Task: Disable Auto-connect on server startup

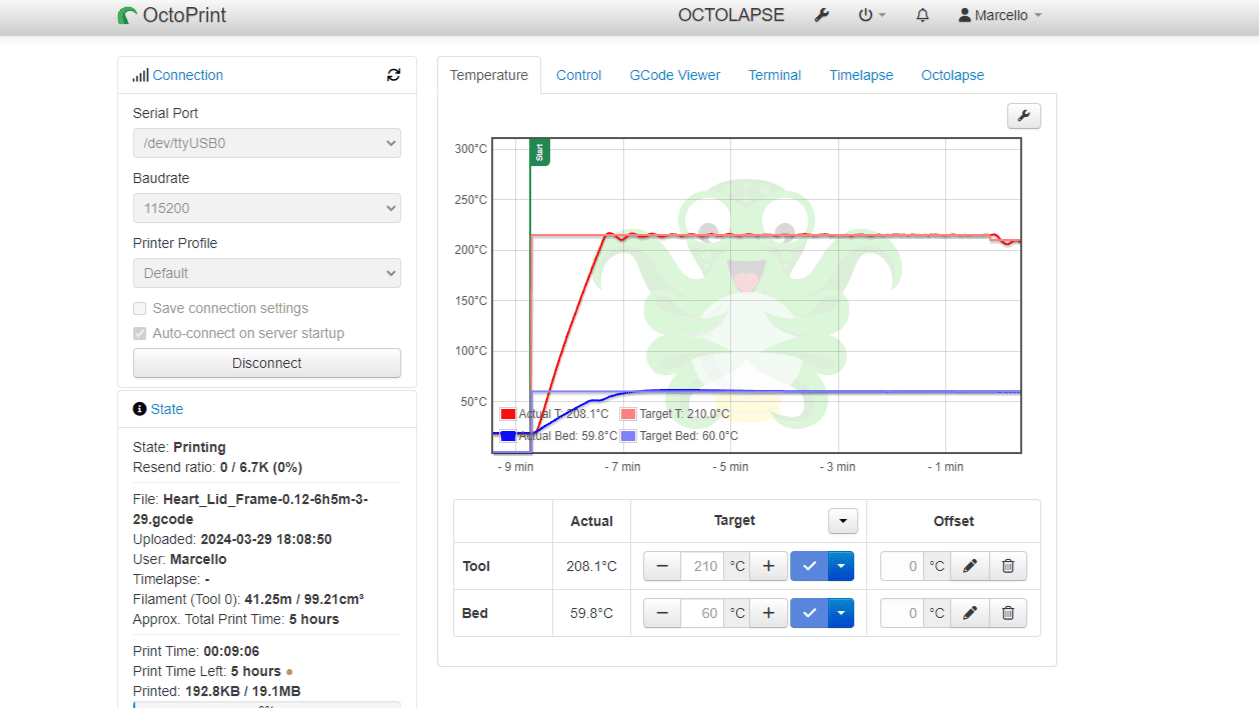Action: [140, 333]
